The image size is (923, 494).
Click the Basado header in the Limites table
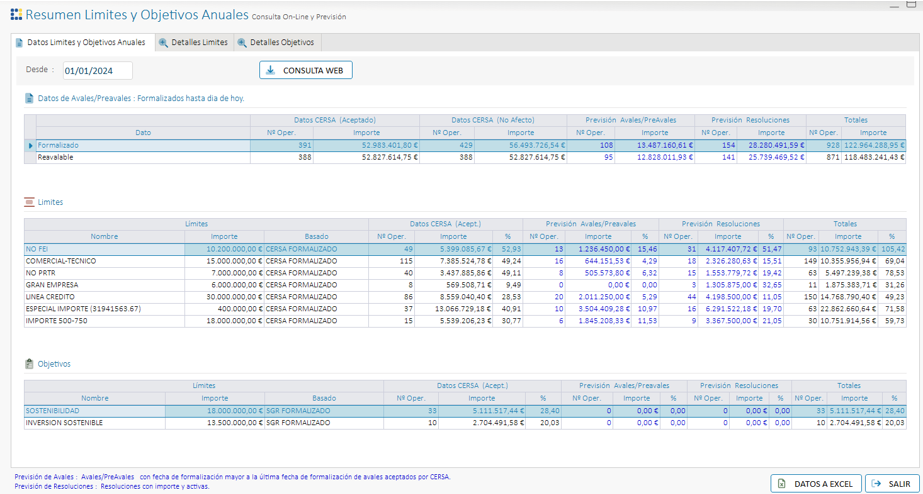pyautogui.click(x=316, y=237)
